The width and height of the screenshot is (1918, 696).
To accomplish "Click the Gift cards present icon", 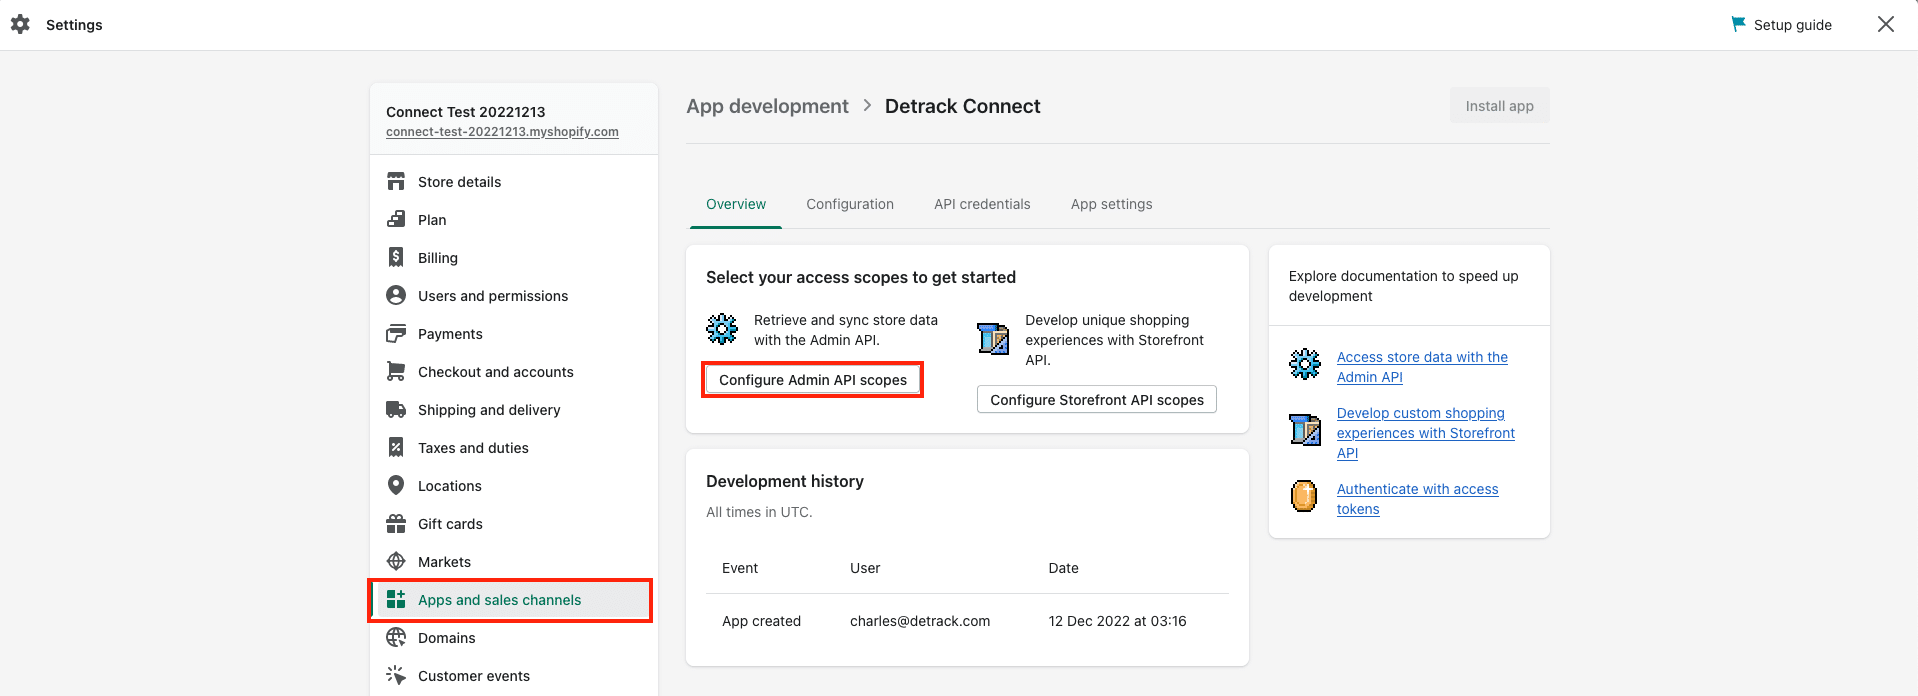I will 396,523.
